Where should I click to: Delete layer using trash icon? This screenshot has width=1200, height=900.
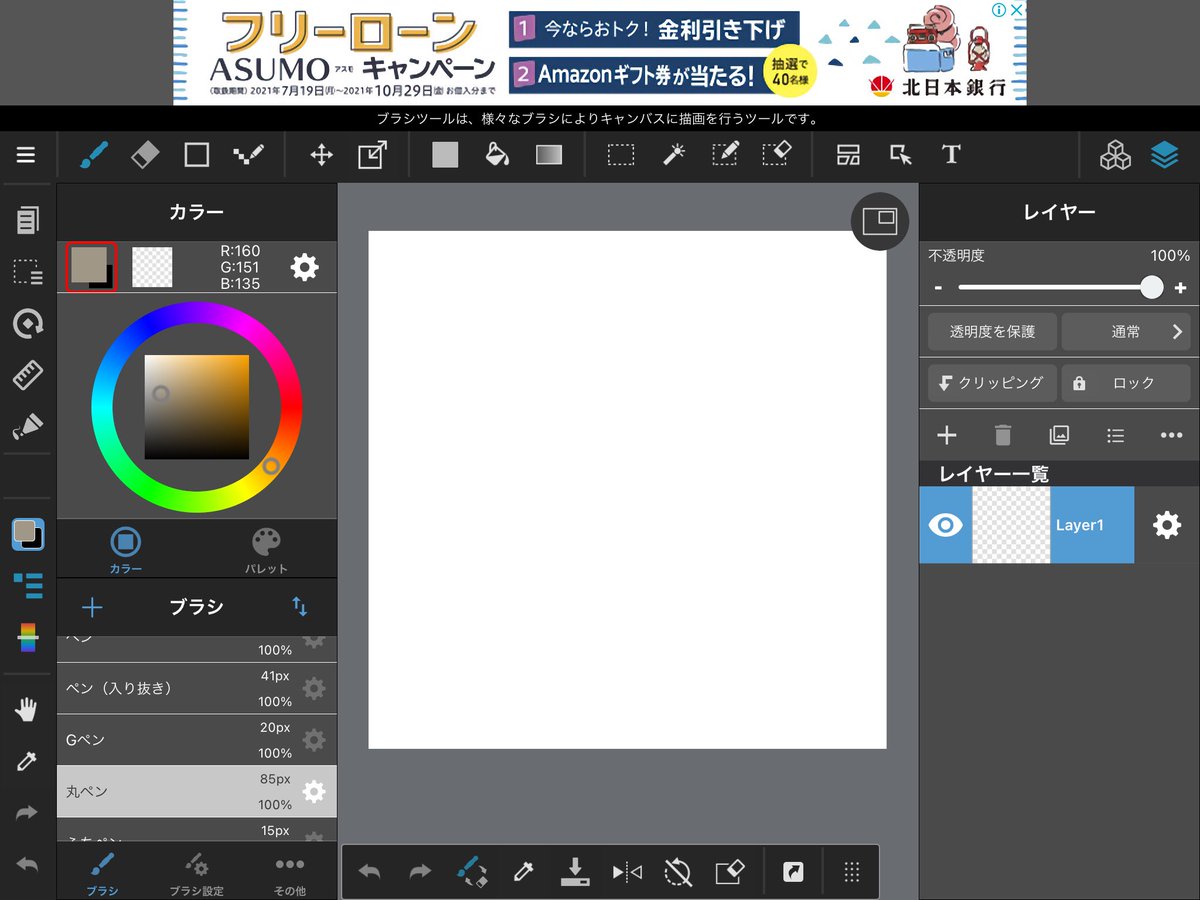(1003, 435)
